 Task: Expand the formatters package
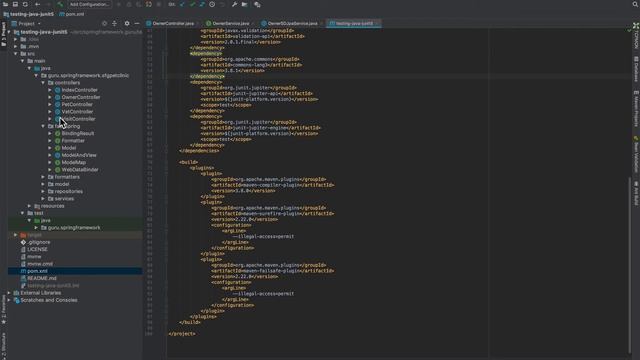43,177
